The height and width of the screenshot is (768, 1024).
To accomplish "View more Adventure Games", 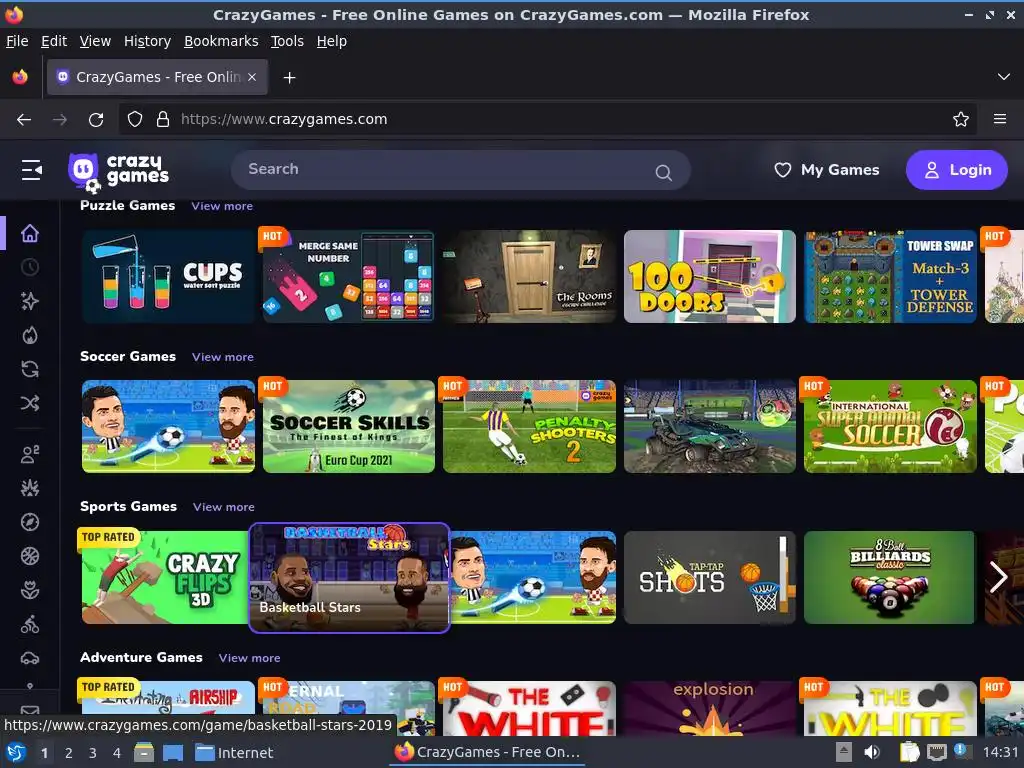I will (249, 658).
